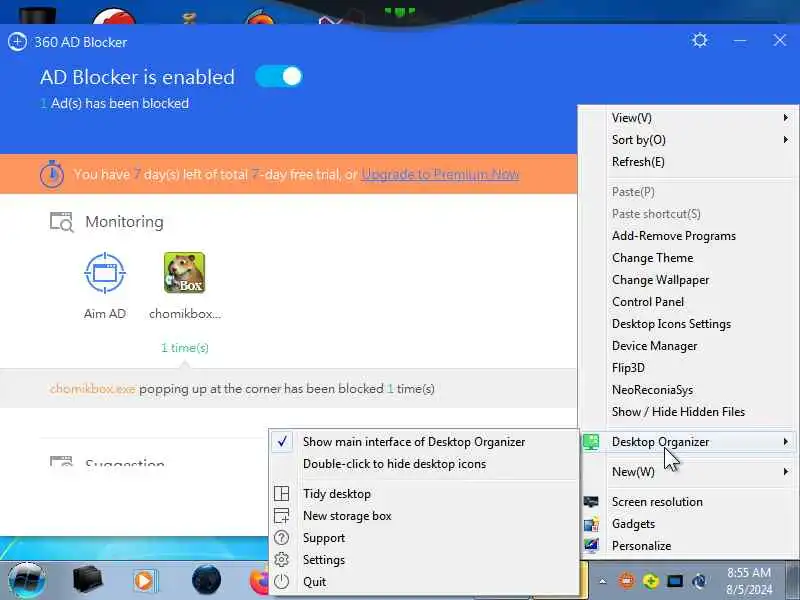Viewport: 800px width, 600px height.
Task: Open Add-Remove Programs from context menu
Action: [x=673, y=236]
